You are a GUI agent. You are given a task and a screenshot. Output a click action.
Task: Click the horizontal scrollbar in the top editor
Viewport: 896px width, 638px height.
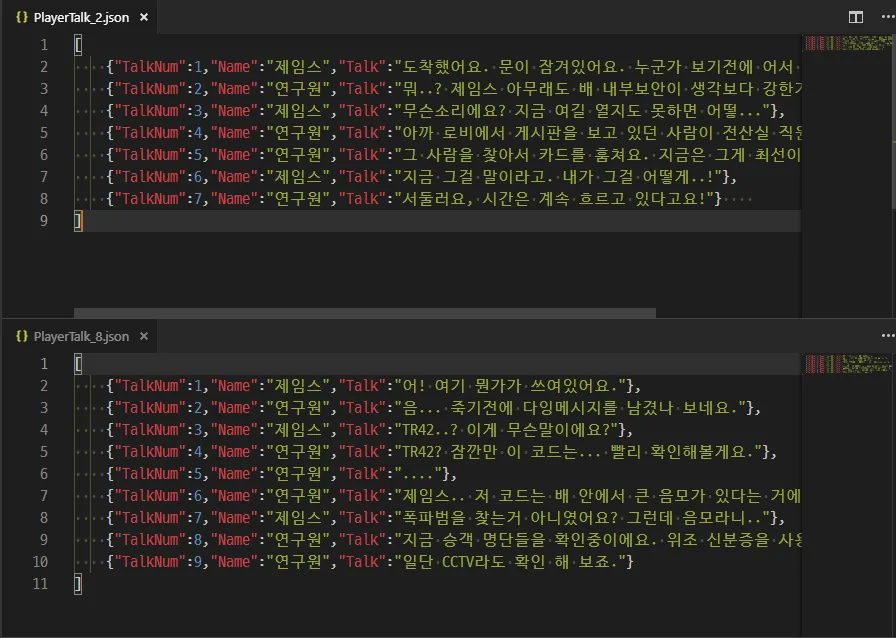(x=365, y=313)
